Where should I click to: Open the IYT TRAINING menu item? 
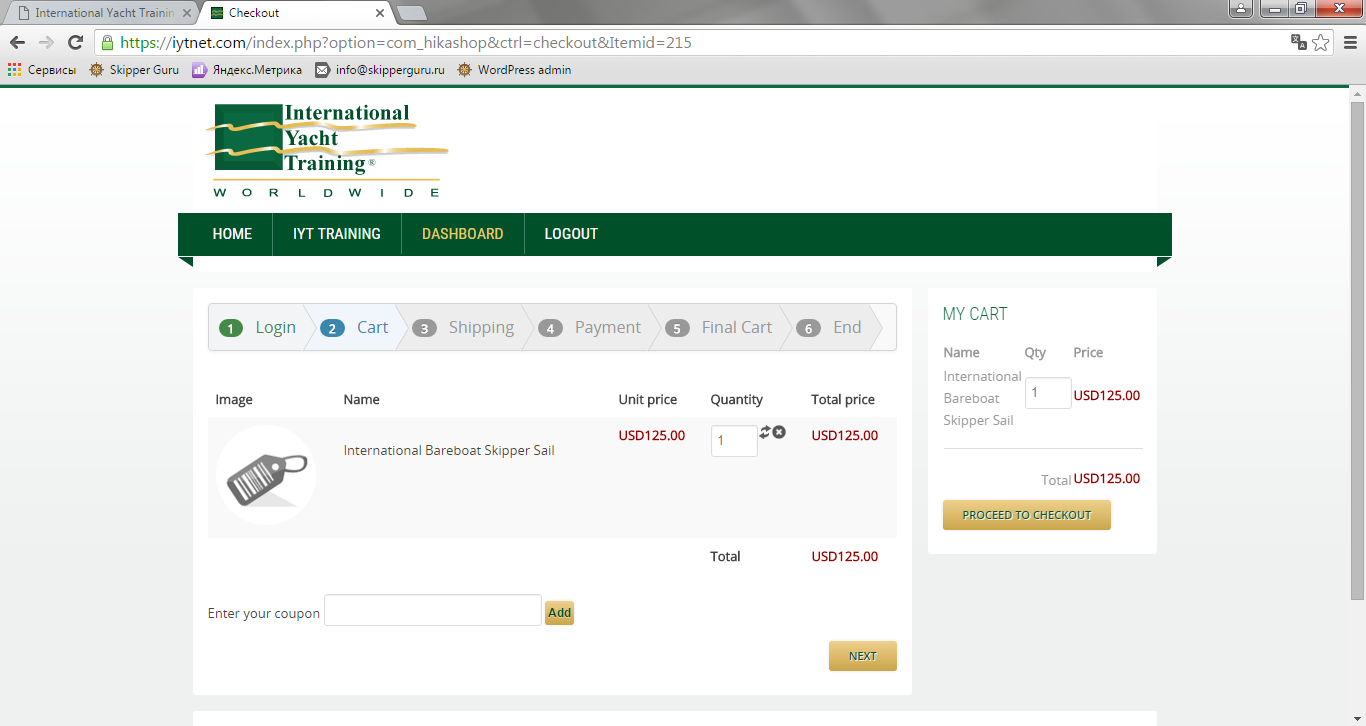(337, 234)
